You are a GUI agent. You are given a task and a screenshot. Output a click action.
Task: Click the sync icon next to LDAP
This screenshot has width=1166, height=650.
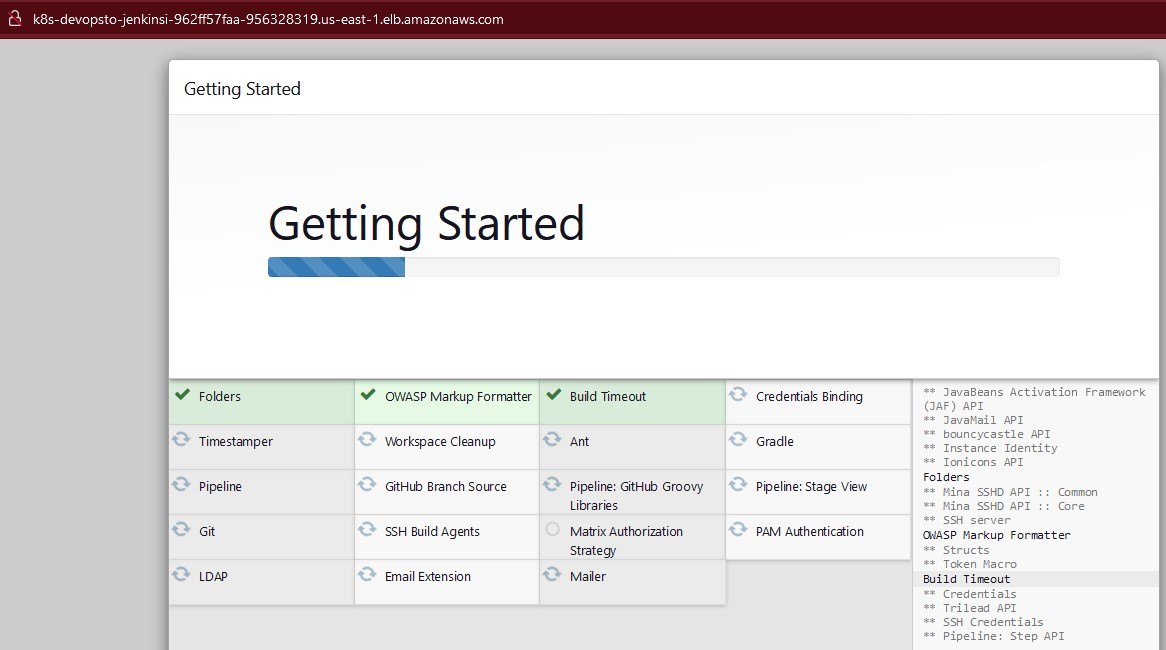pos(181,574)
